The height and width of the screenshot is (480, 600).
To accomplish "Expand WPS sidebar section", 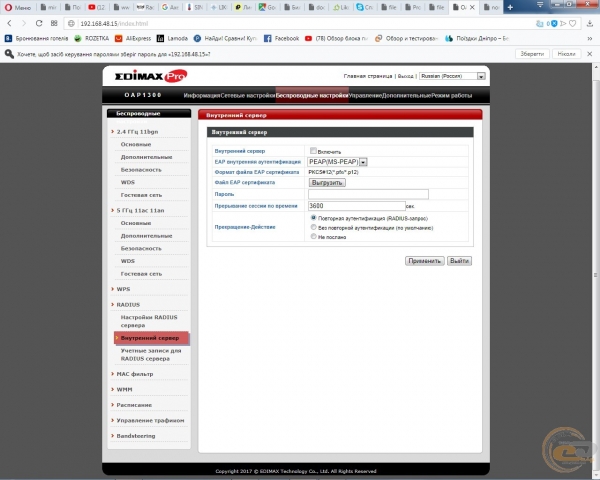I will click(123, 289).
